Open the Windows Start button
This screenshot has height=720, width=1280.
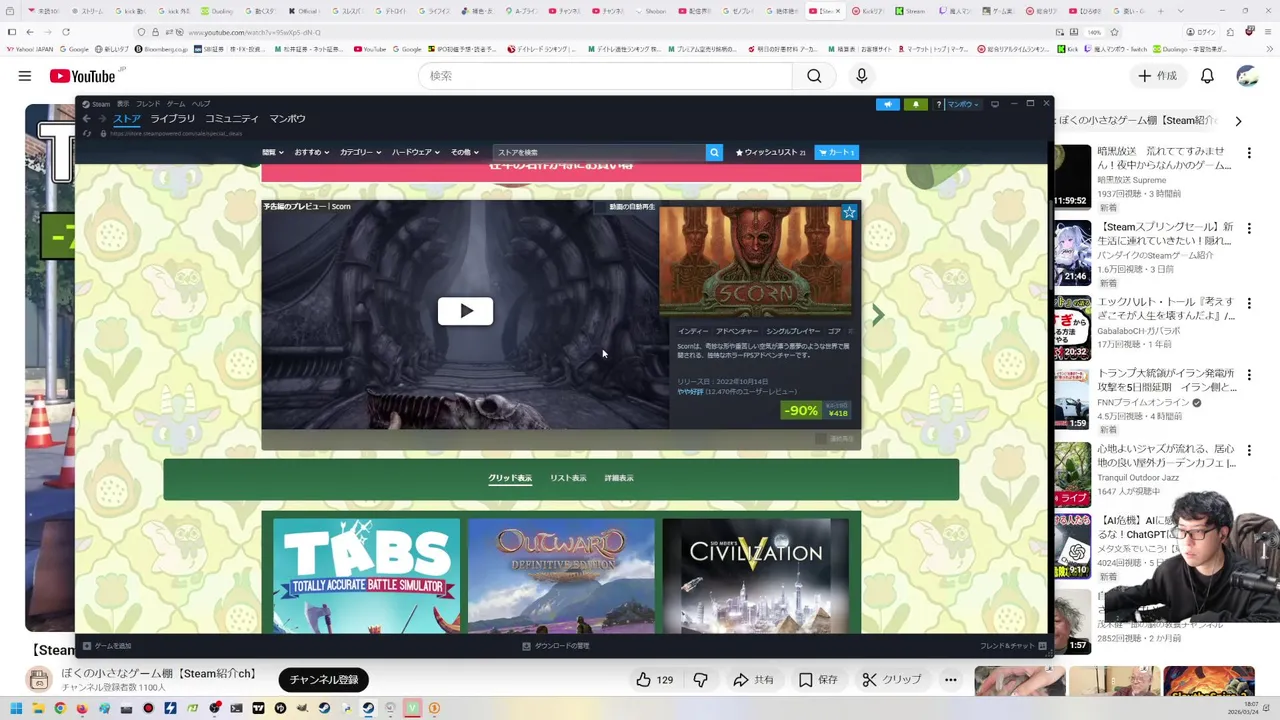point(15,708)
